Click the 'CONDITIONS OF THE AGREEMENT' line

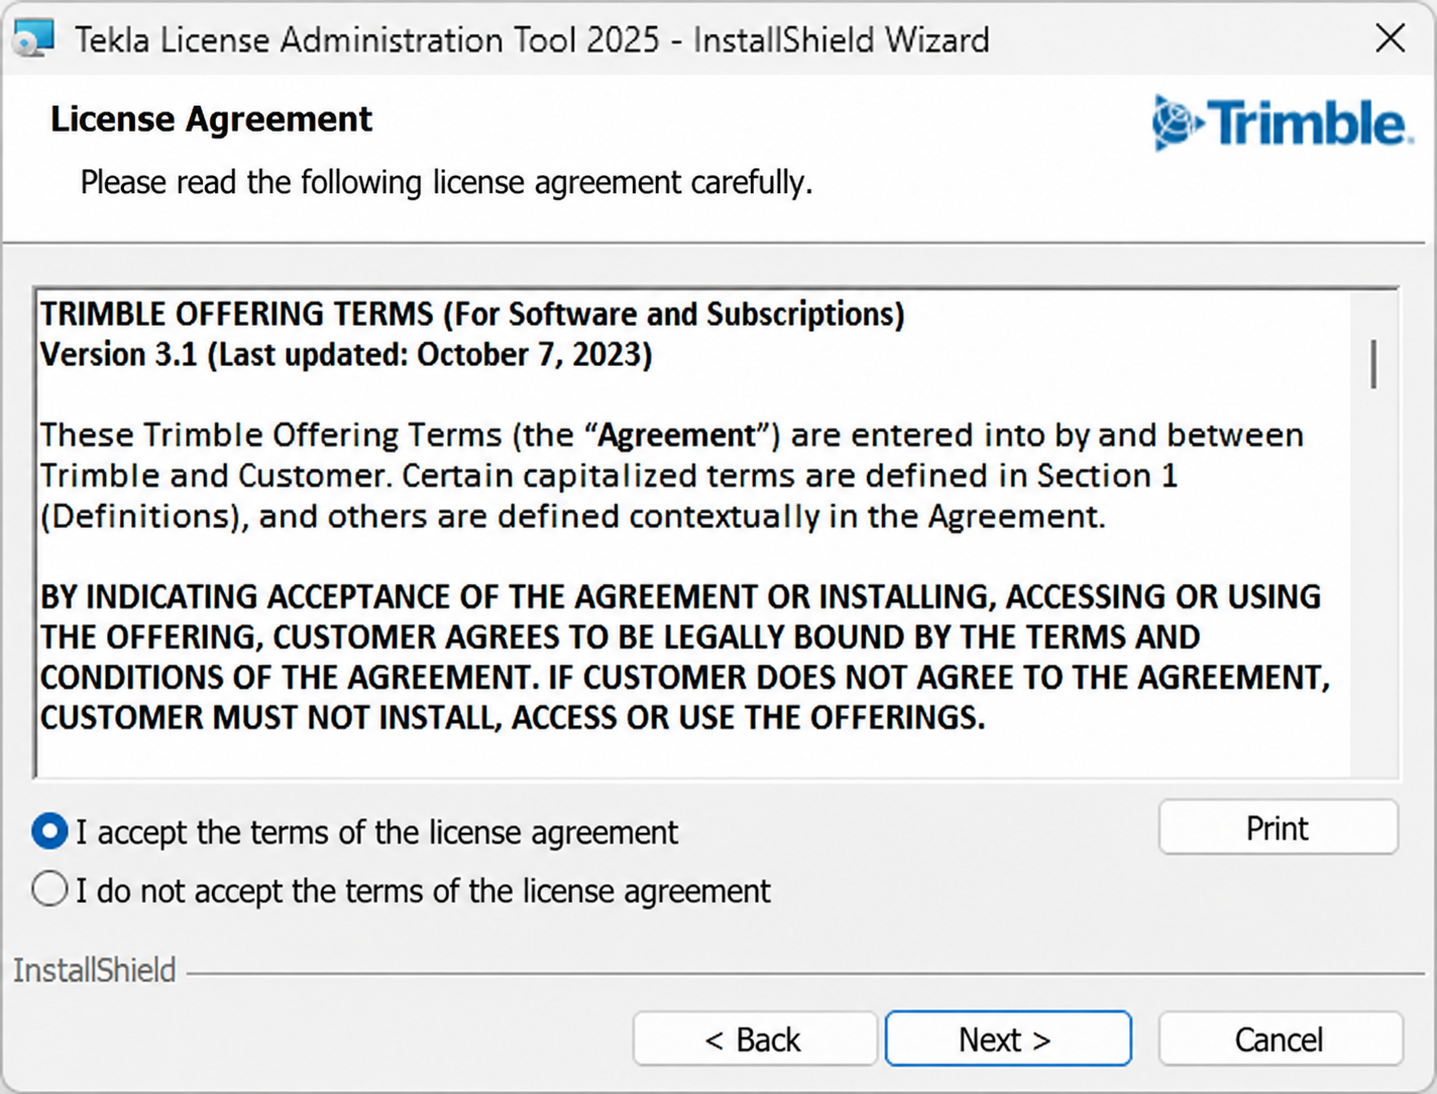685,678
